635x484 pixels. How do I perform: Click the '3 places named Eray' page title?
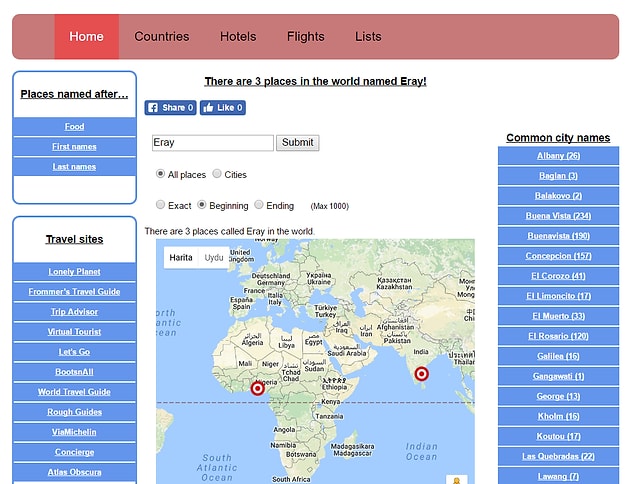315,81
